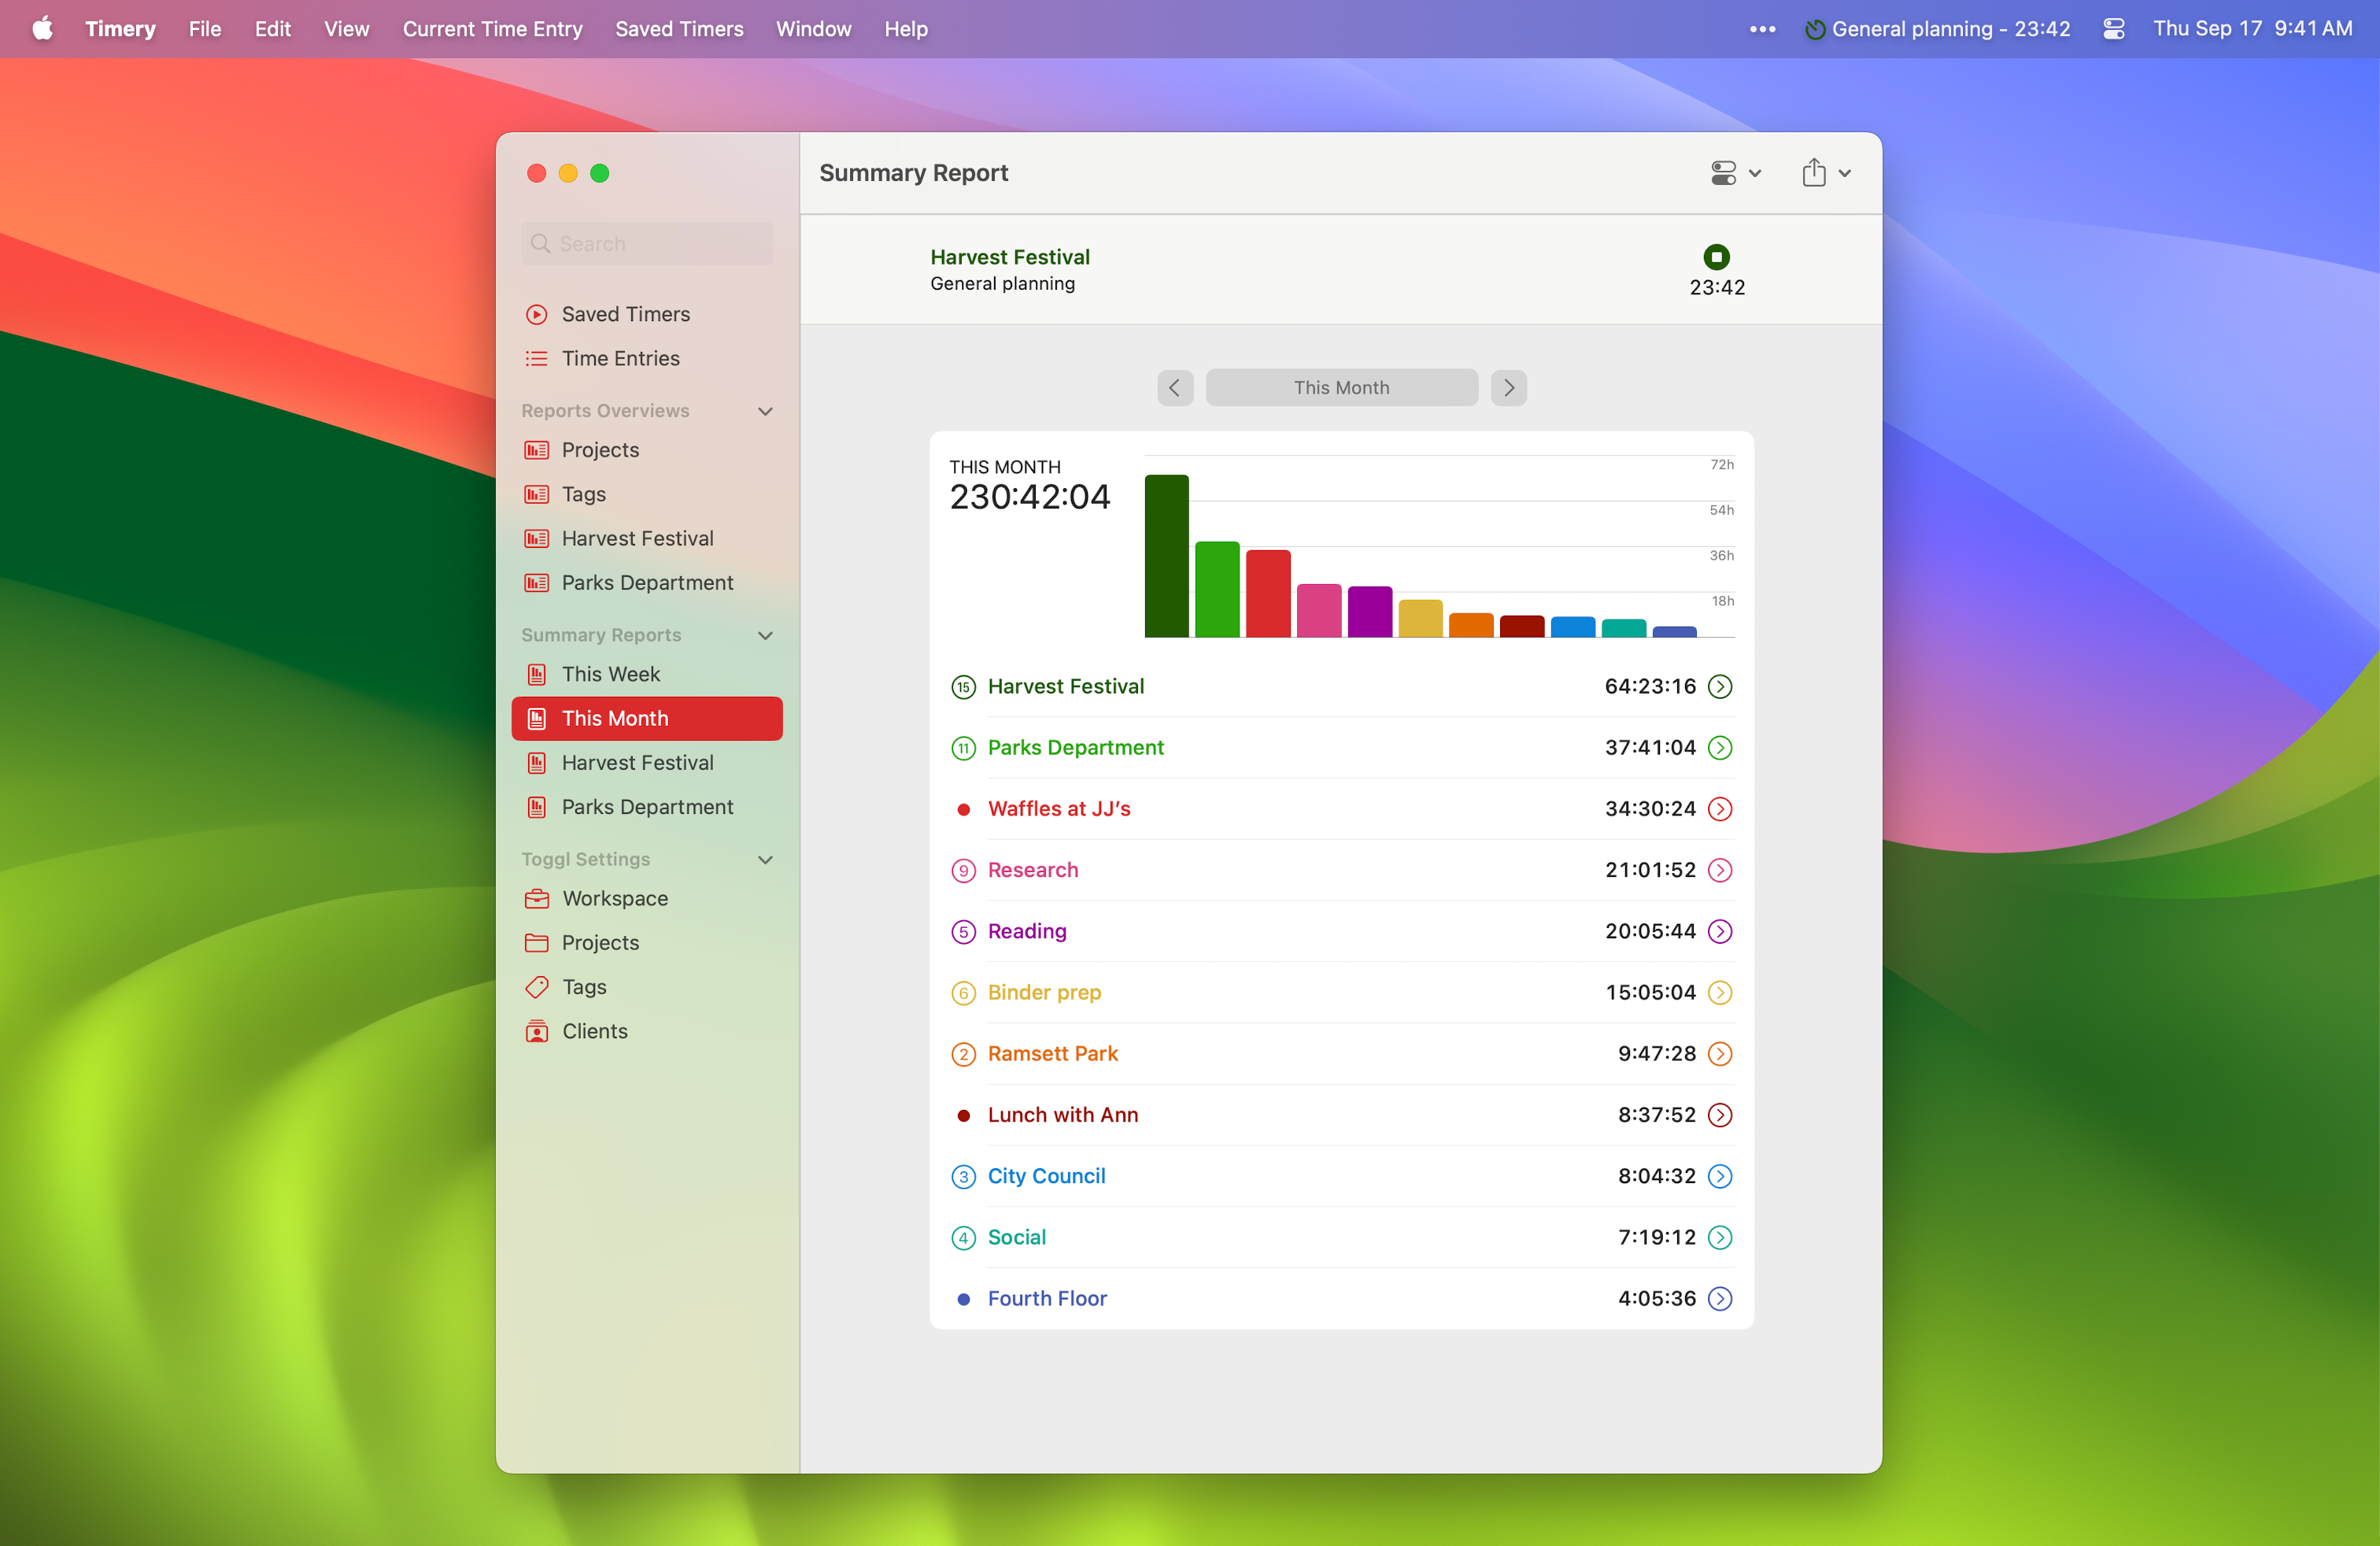
Task: Open the Saved Timers menu
Action: pos(679,28)
